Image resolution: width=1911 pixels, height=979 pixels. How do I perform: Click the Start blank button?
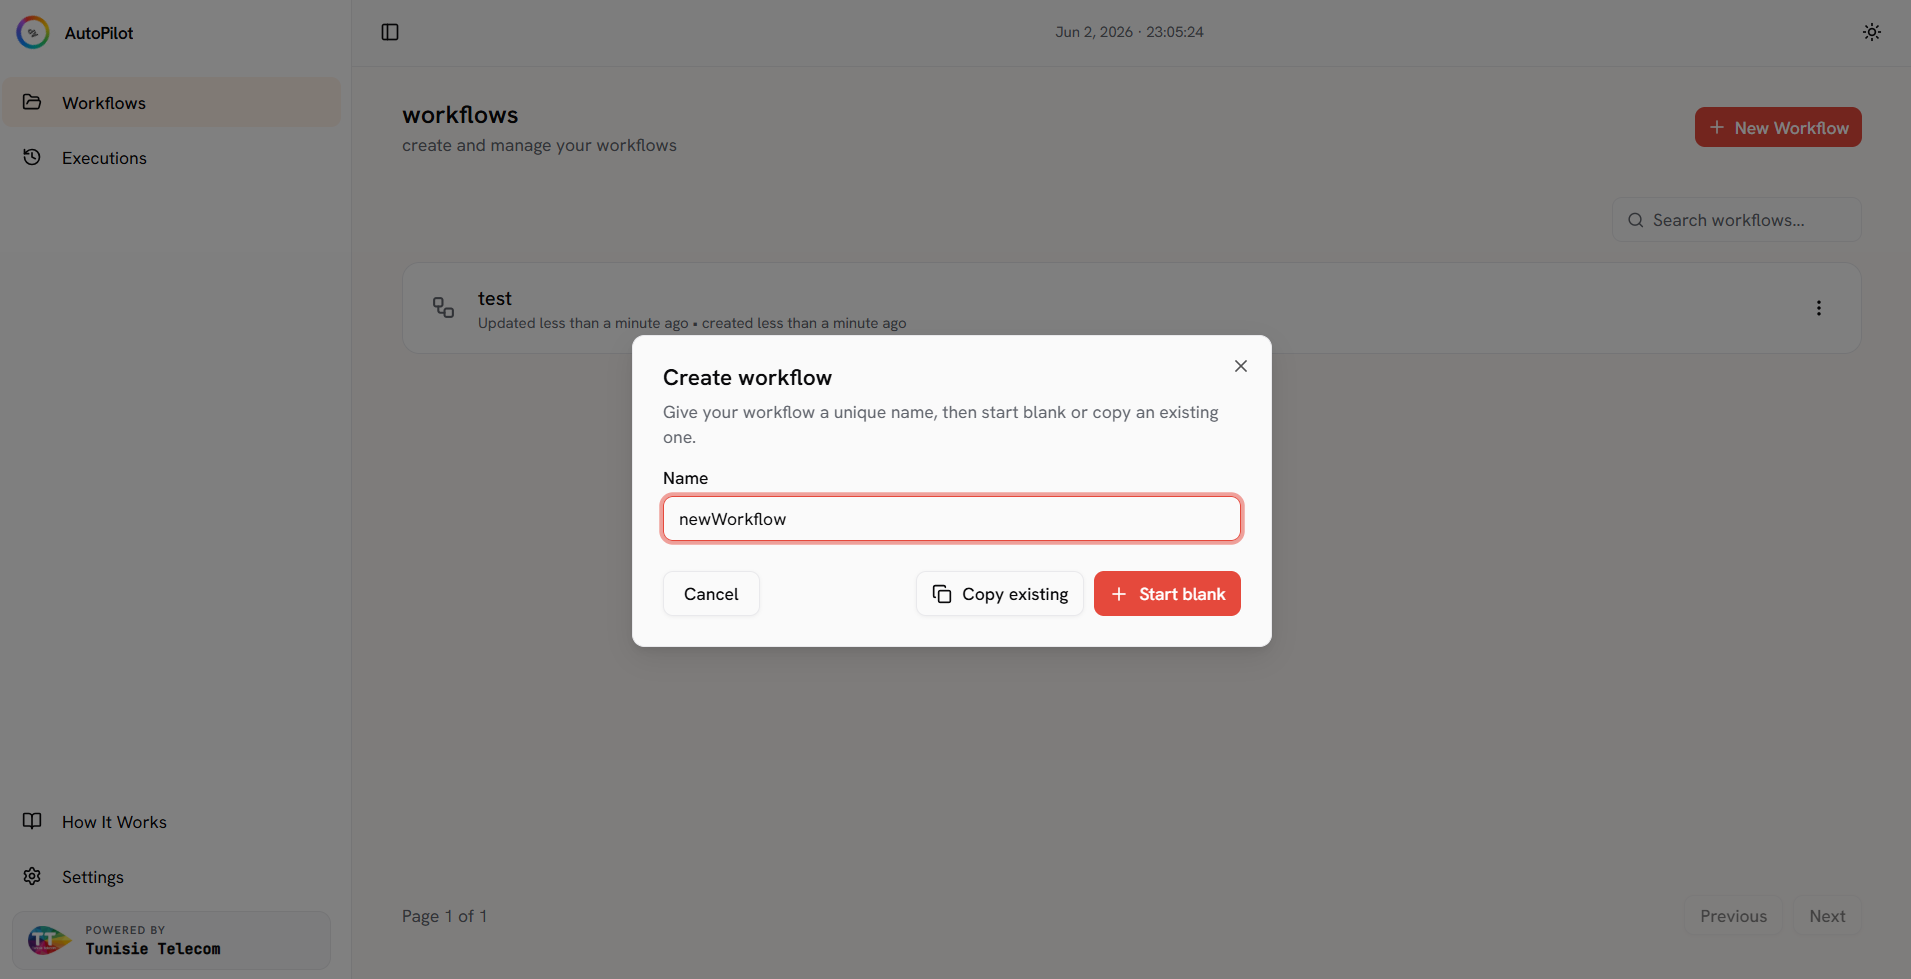tap(1167, 594)
